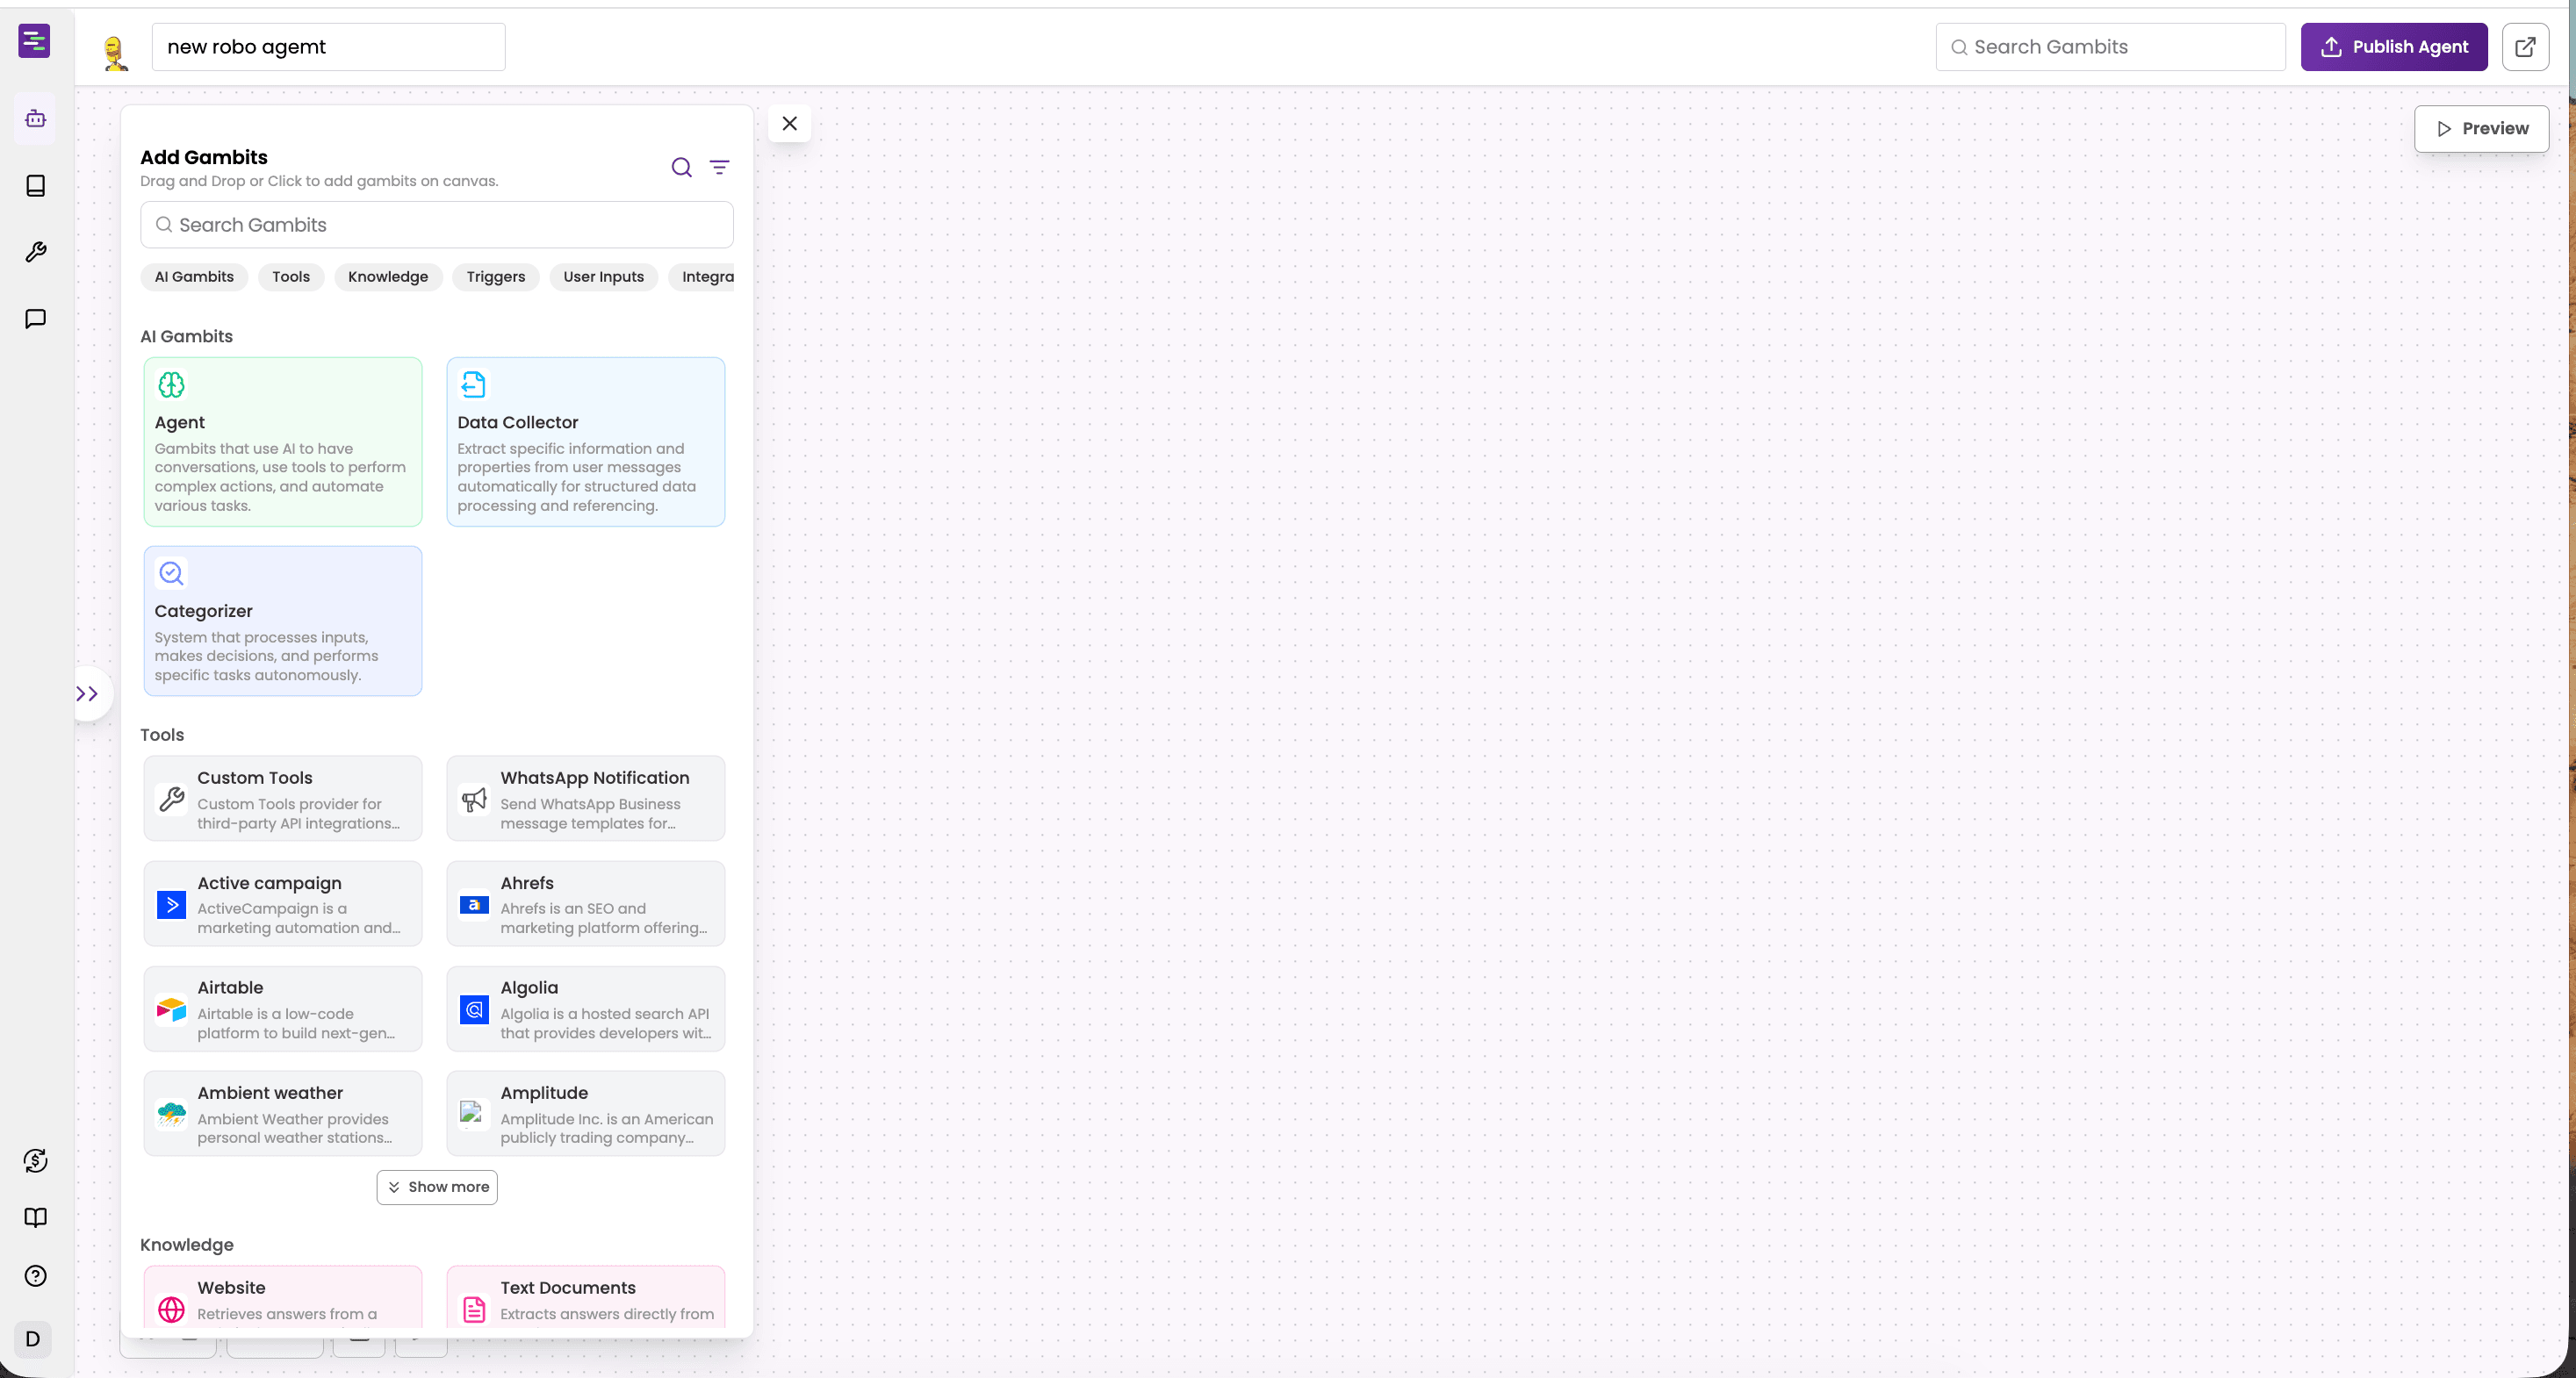The height and width of the screenshot is (1378, 2576).
Task: Click the app logo icon at top of sidebar
Action: point(34,41)
